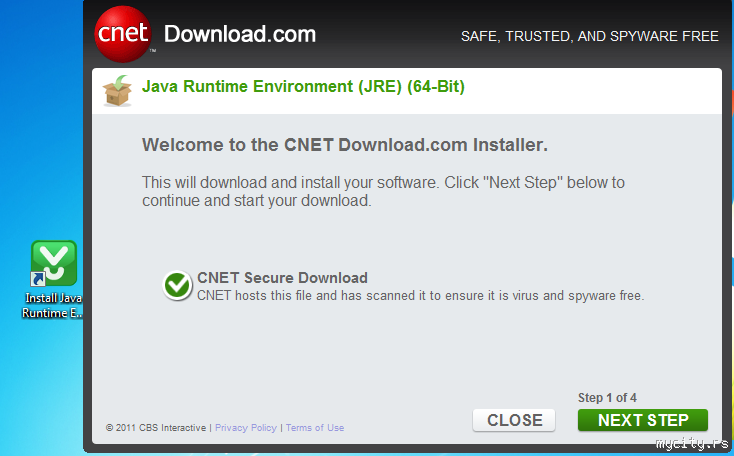Click 'Java Runtime Environment (JRE) (64-Bit)' heading
This screenshot has height=456, width=734.
point(303,87)
